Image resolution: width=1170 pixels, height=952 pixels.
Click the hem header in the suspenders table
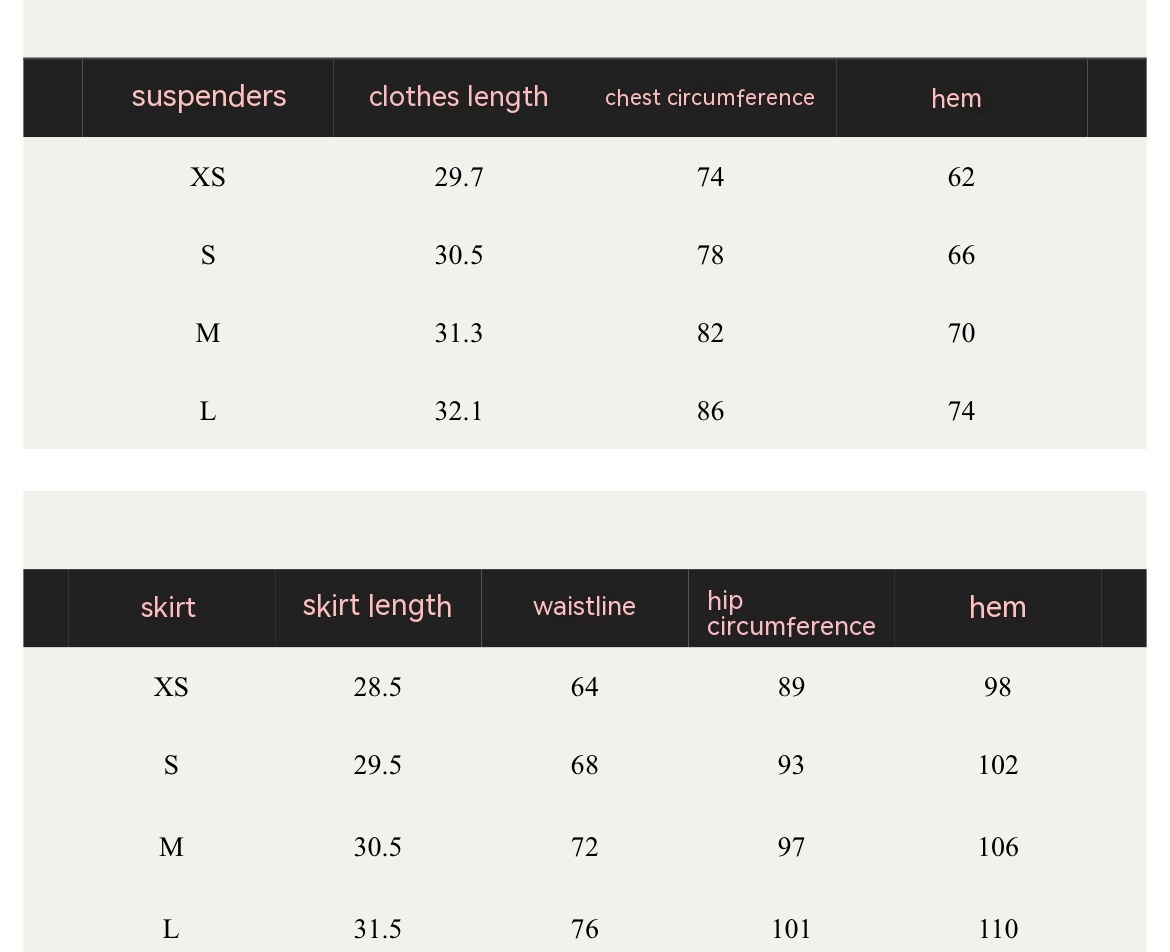pyautogui.click(x=956, y=99)
